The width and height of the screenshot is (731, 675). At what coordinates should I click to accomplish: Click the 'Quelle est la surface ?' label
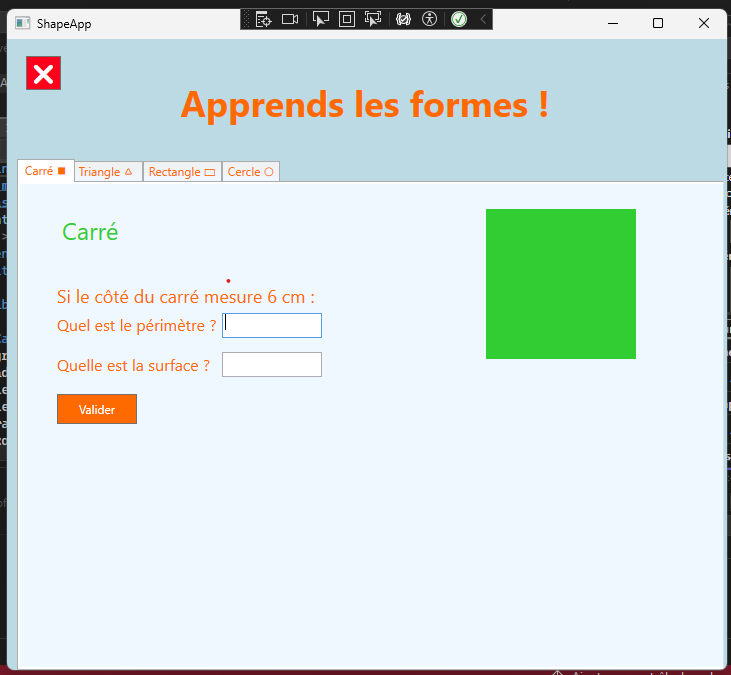point(133,365)
